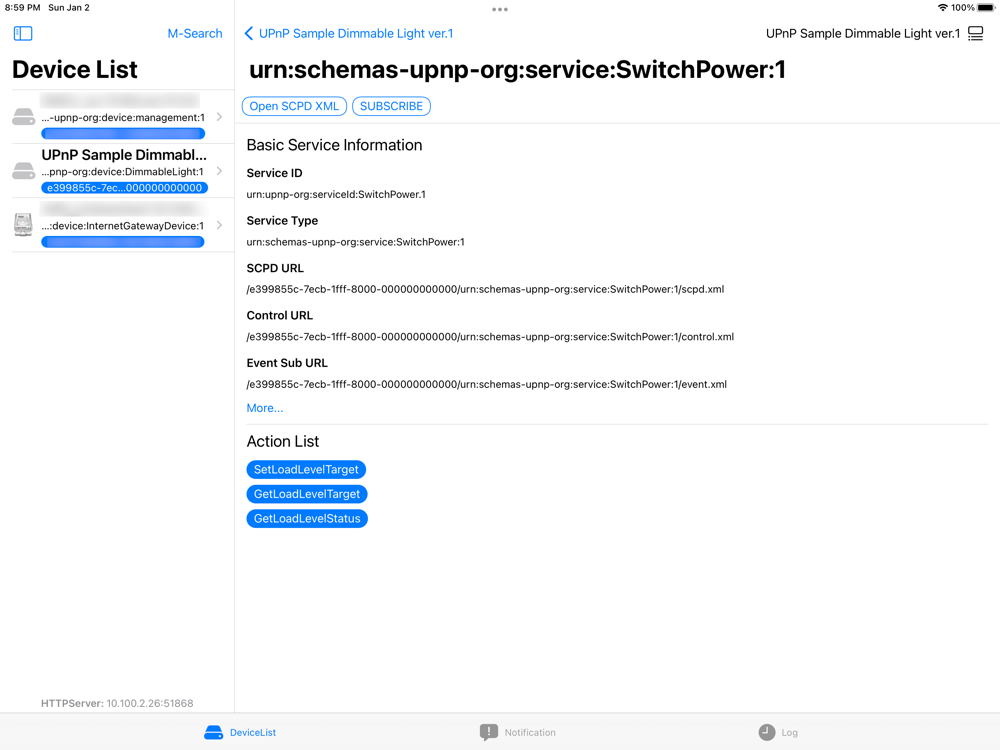The height and width of the screenshot is (750, 1000).
Task: Tap the back chevron arrow
Action: pos(249,33)
